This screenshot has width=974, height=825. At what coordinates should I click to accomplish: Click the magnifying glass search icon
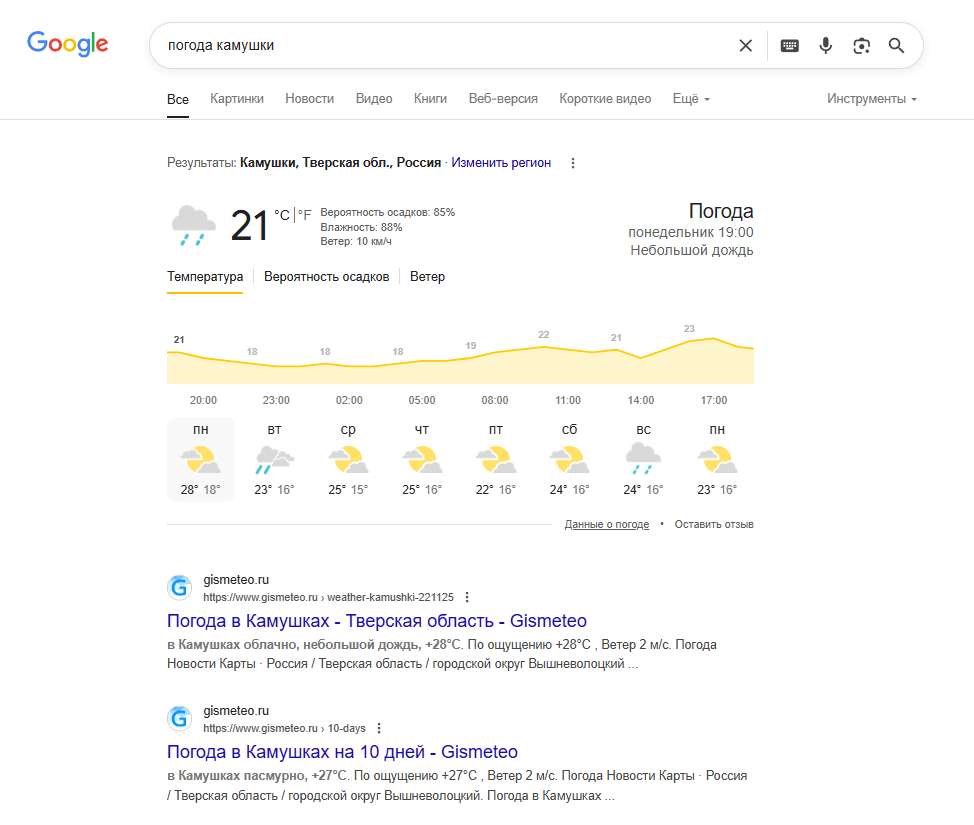click(896, 45)
